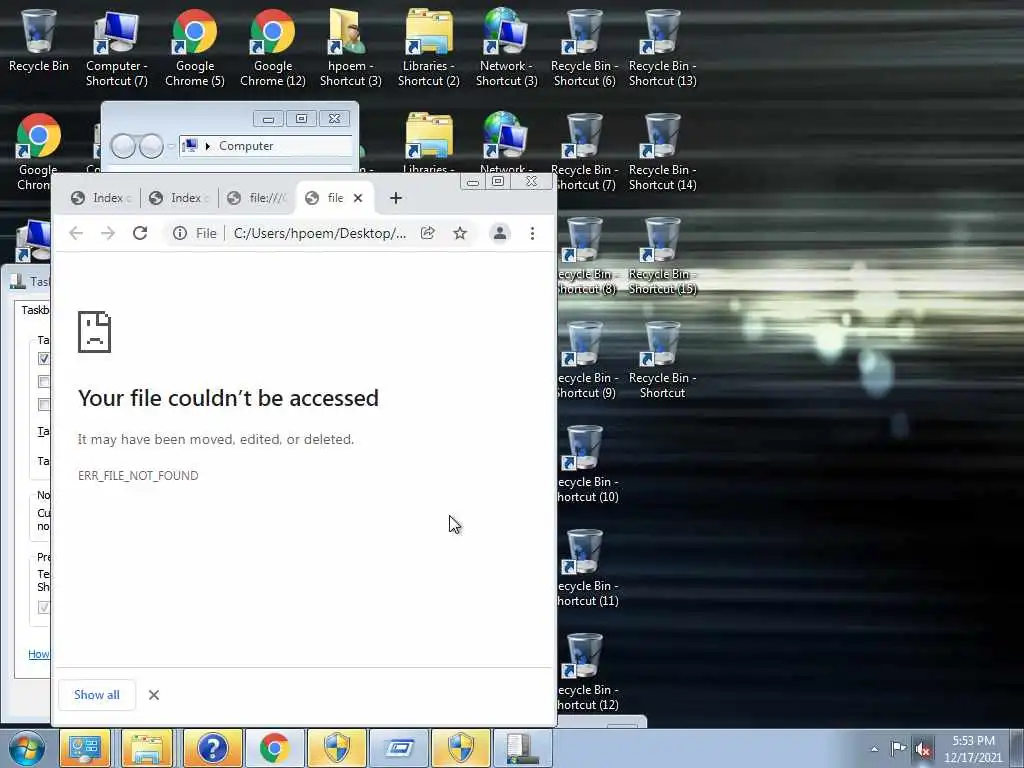Click the 'How' help link in Taskbar properties
1024x768 pixels.
pos(39,654)
